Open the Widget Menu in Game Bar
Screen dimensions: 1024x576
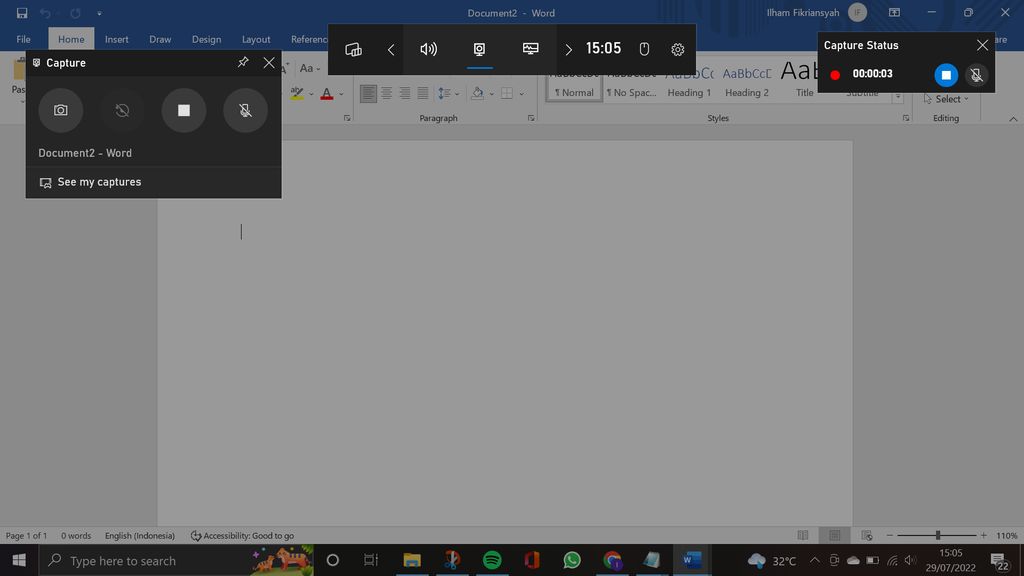(353, 48)
